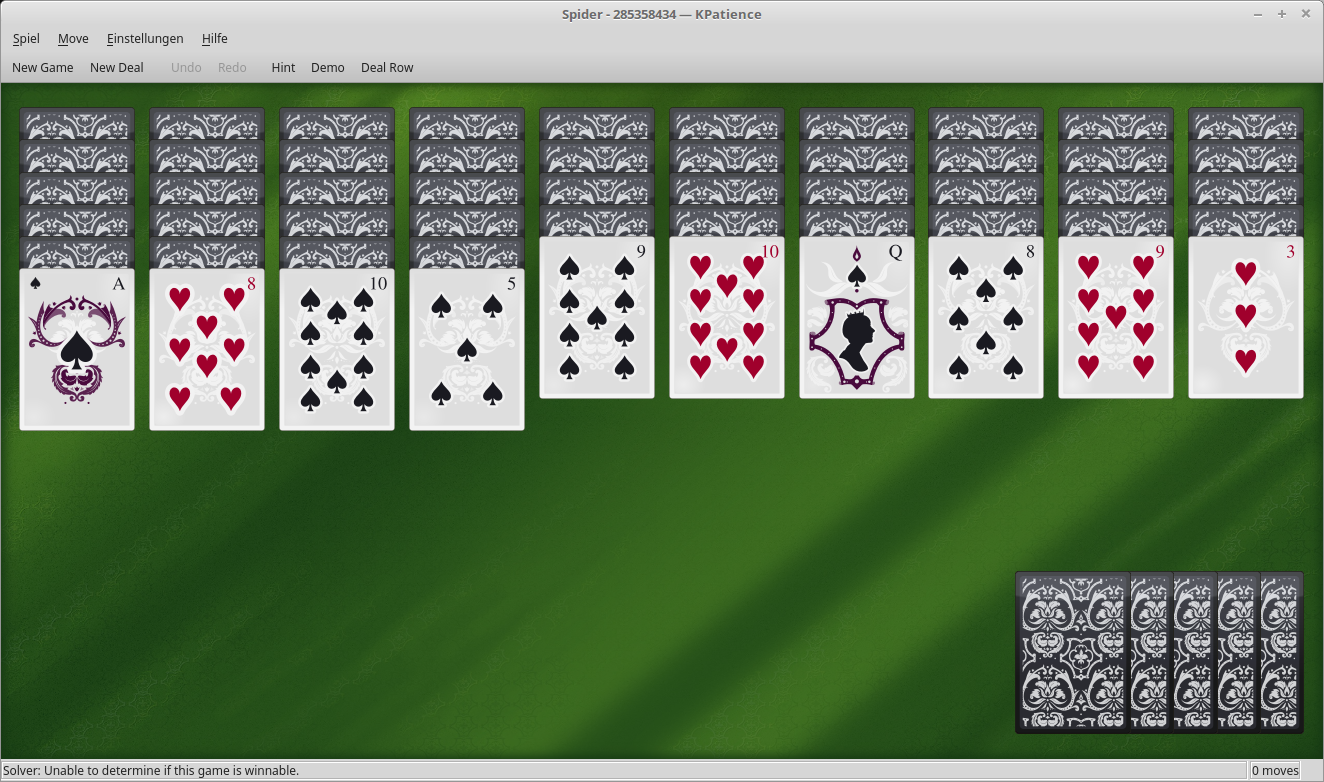The image size is (1324, 782).
Task: Select the 9 of hearts card
Action: (x=1116, y=317)
